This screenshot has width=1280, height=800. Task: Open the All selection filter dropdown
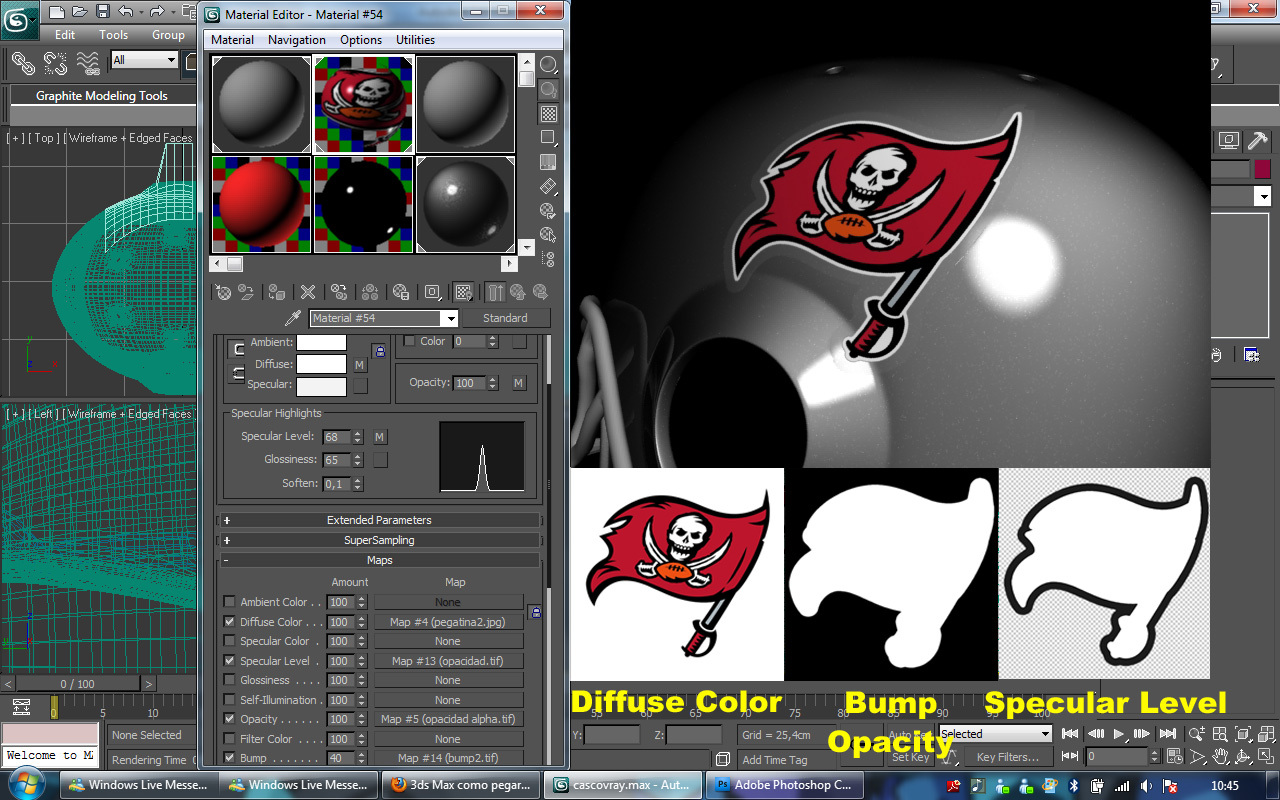tap(144, 60)
